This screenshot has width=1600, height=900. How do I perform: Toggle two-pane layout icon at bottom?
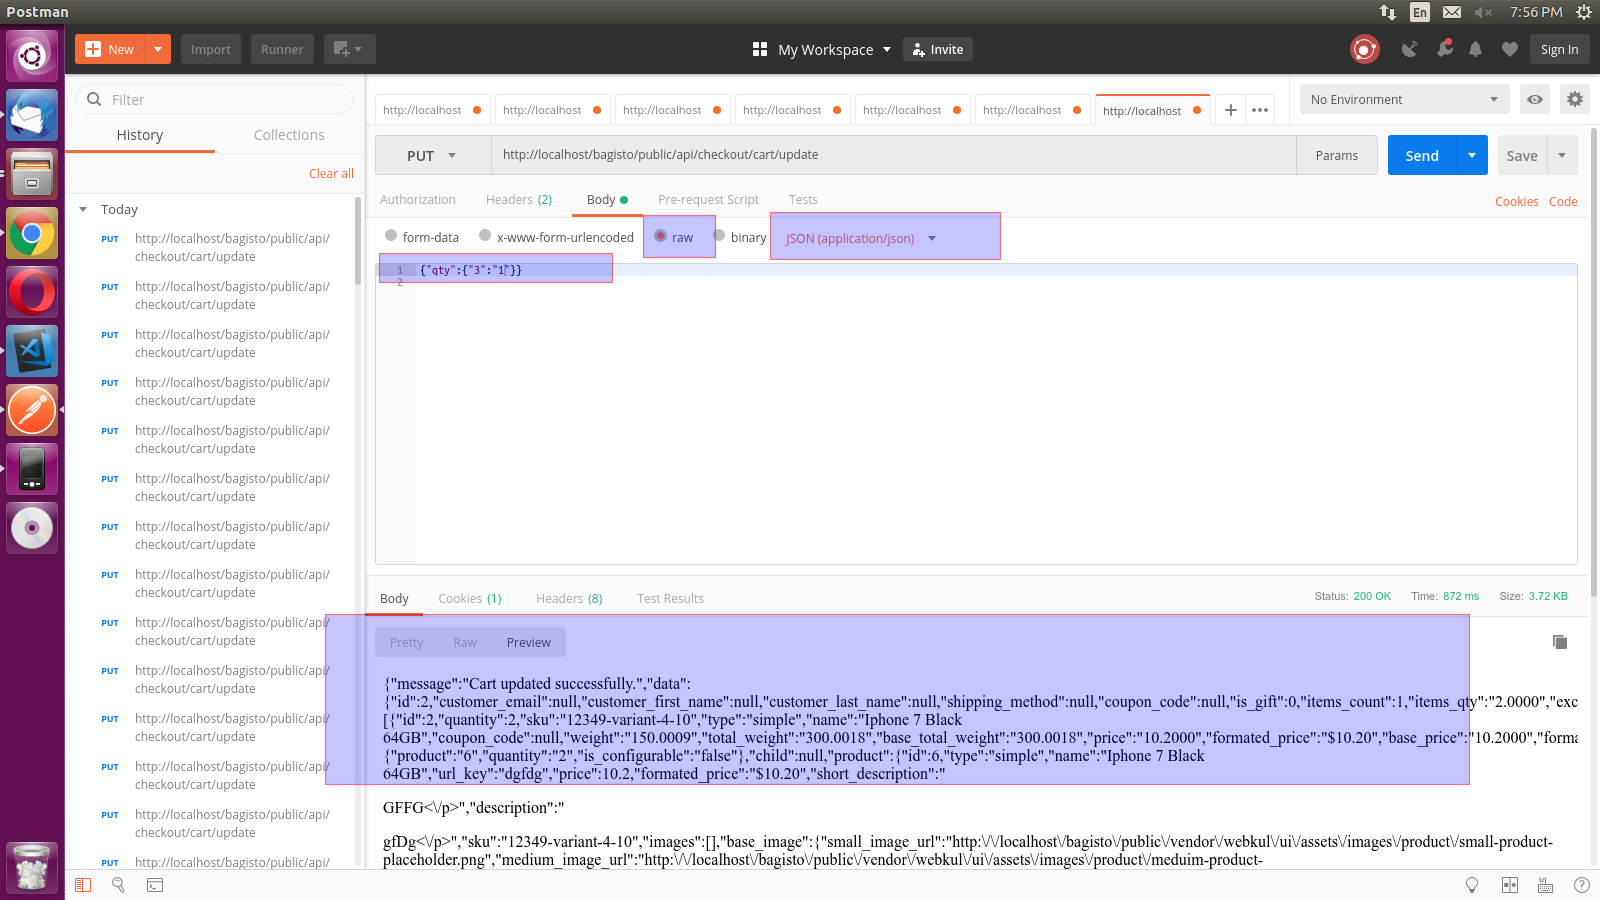1510,885
